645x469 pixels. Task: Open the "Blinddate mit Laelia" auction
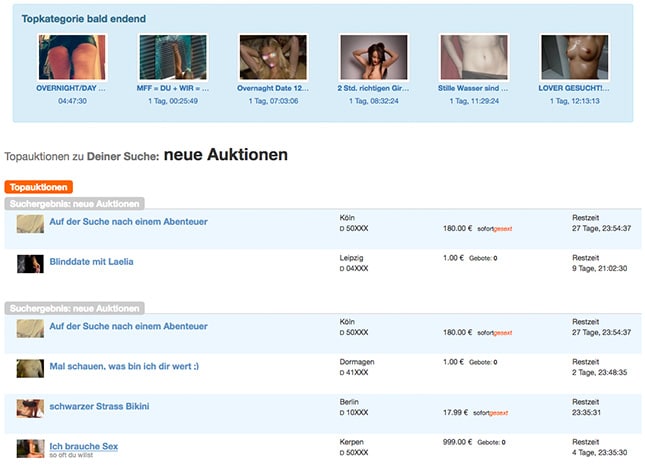click(x=91, y=262)
